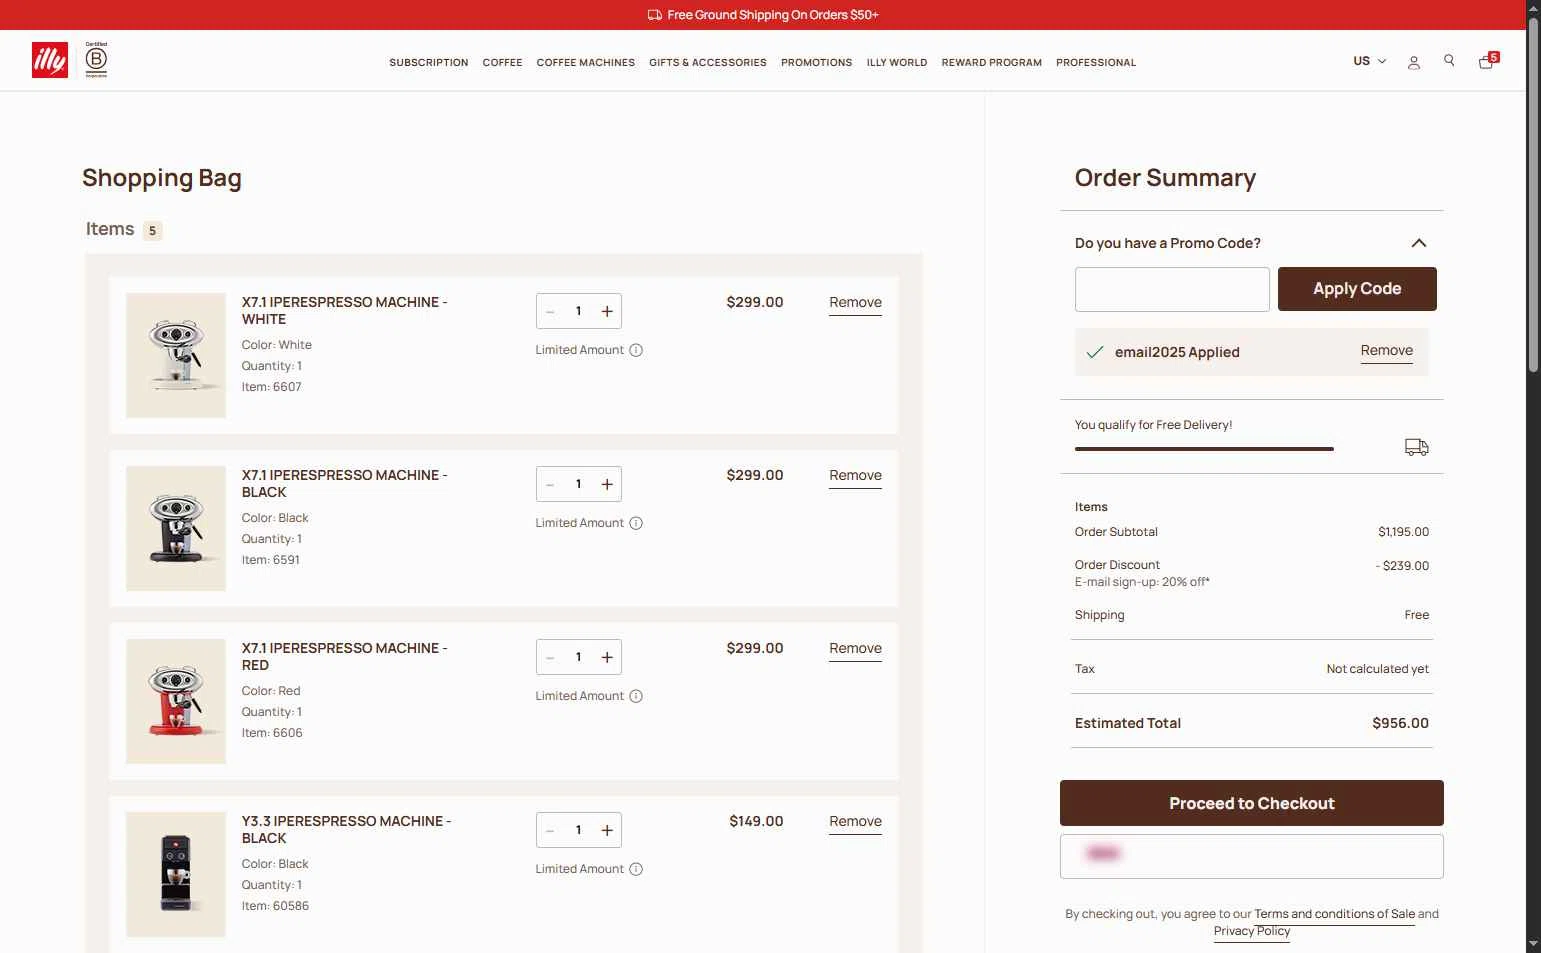Screen dimensions: 1541x953
Task: Open the illy World menu
Action: point(897,62)
